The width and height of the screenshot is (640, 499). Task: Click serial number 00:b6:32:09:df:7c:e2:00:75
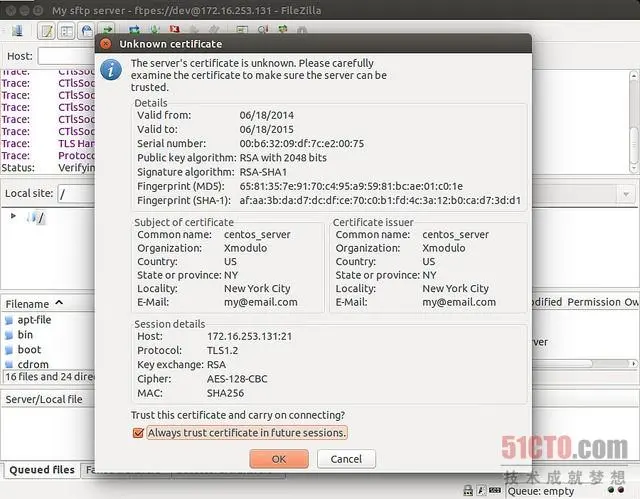click(x=302, y=144)
